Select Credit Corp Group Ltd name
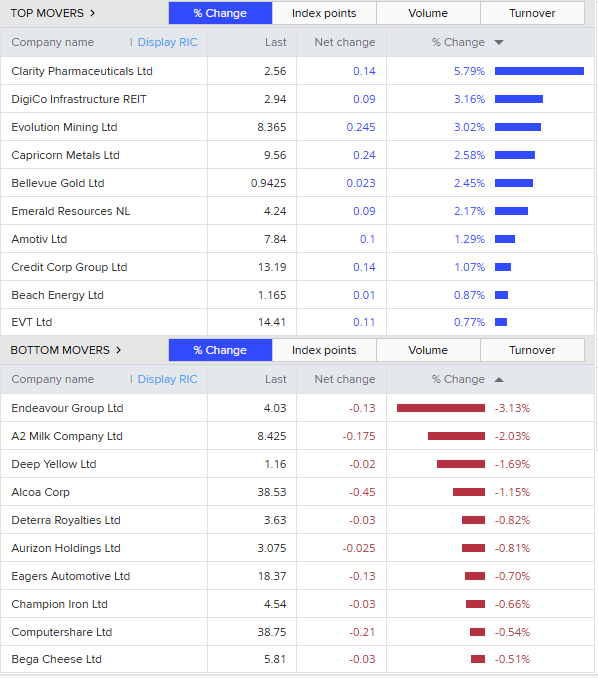 pyautogui.click(x=69, y=267)
